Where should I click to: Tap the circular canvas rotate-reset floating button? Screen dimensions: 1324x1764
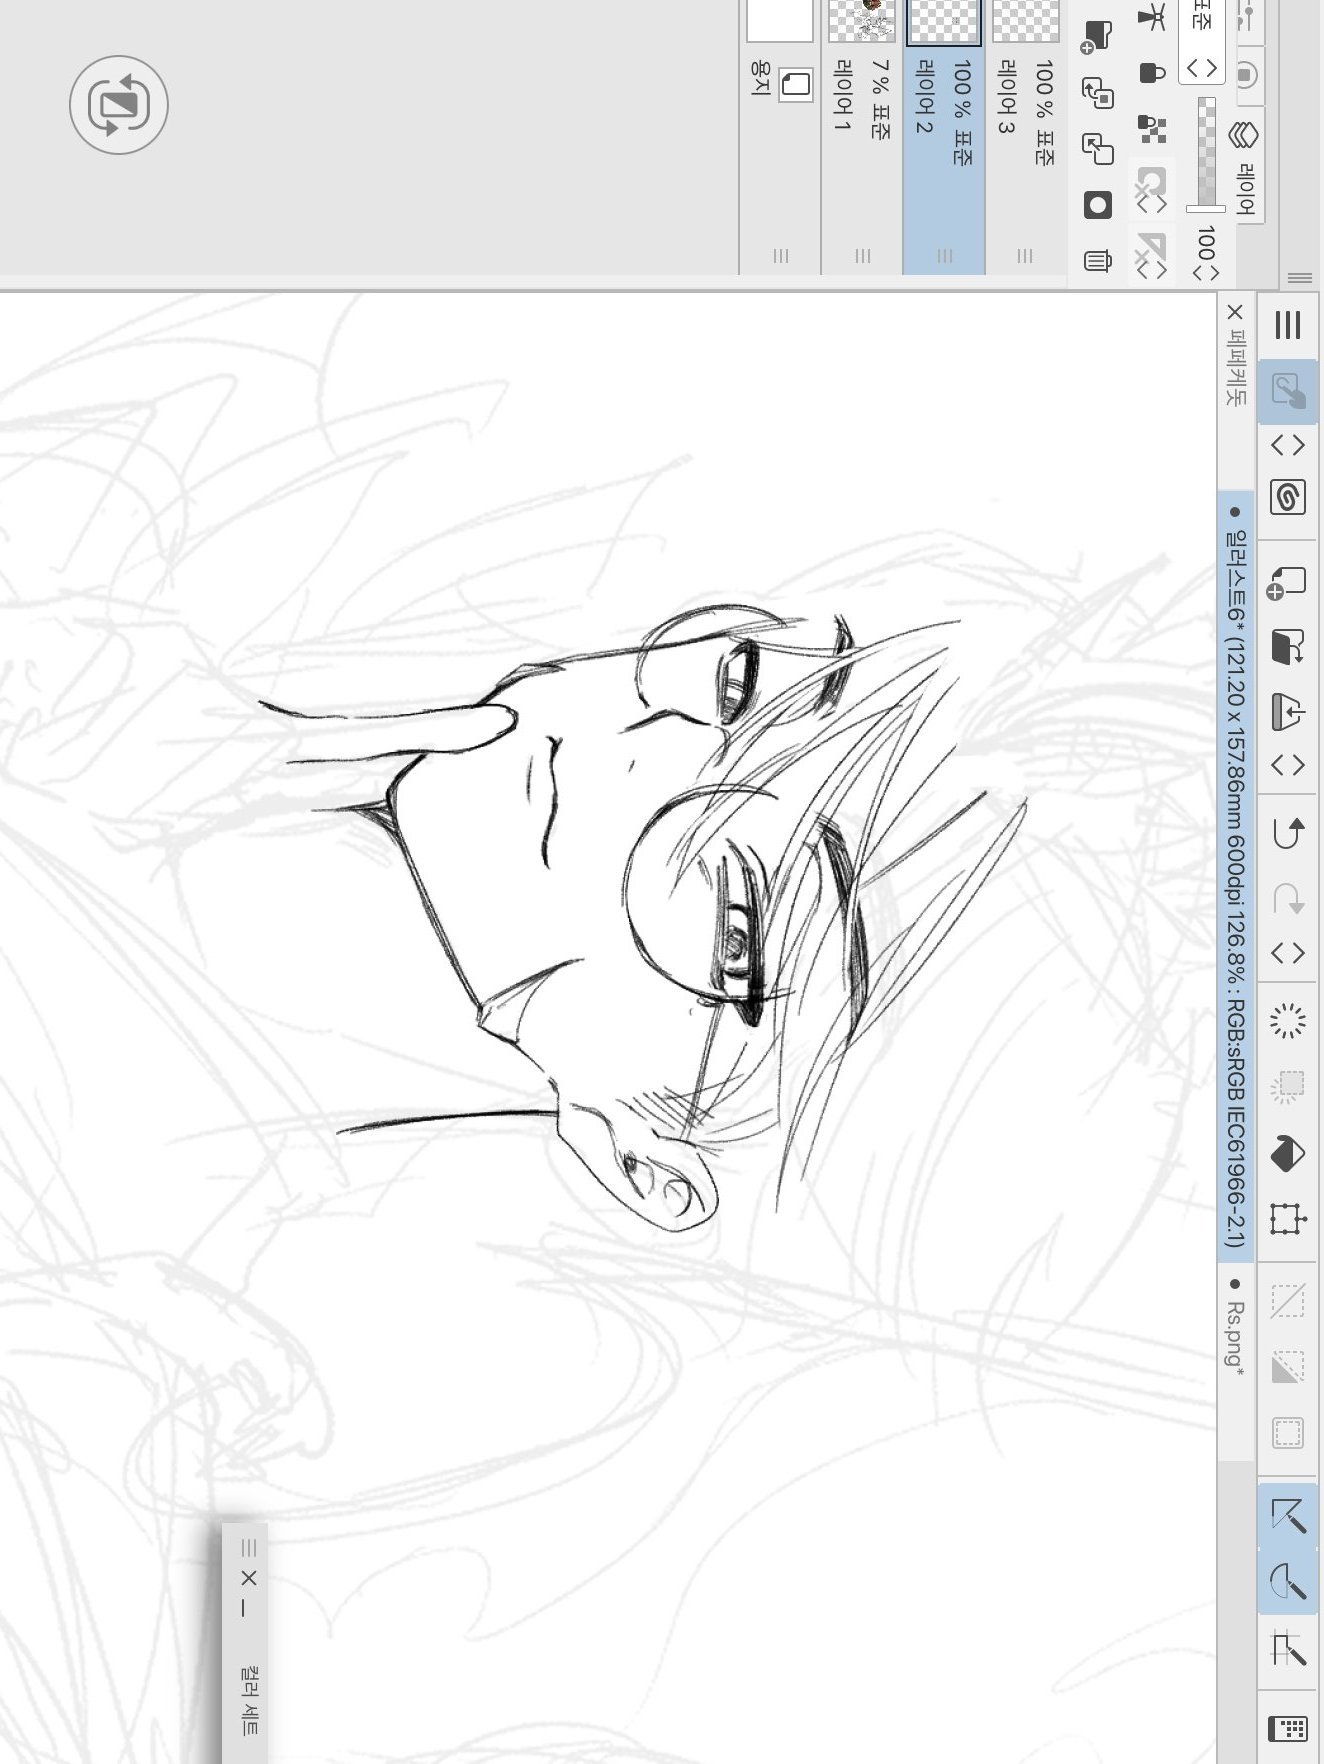pyautogui.click(x=119, y=105)
